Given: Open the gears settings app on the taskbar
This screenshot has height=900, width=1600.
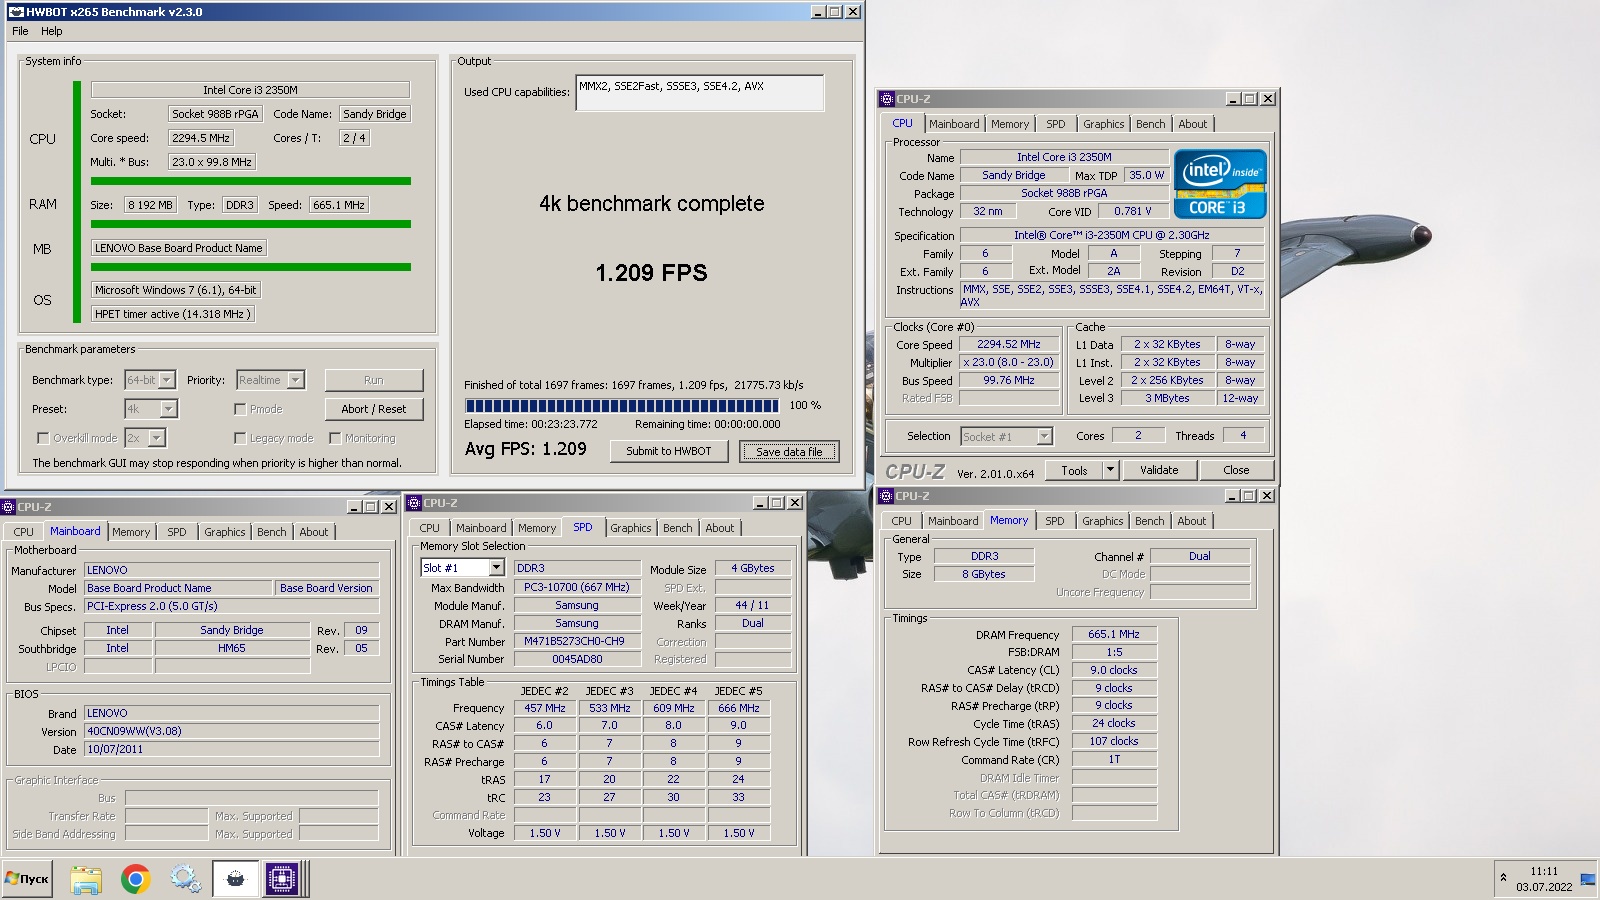Looking at the screenshot, I should (186, 879).
